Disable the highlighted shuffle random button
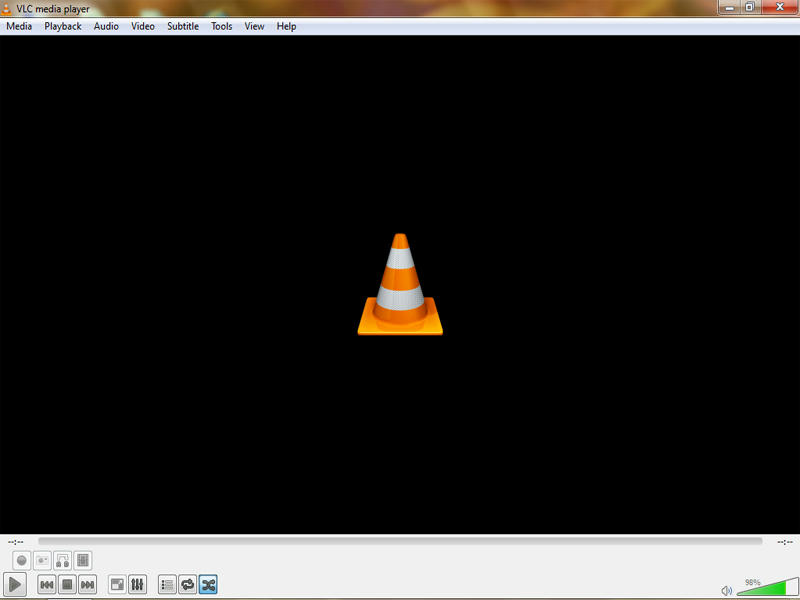The image size is (800, 600). (208, 584)
